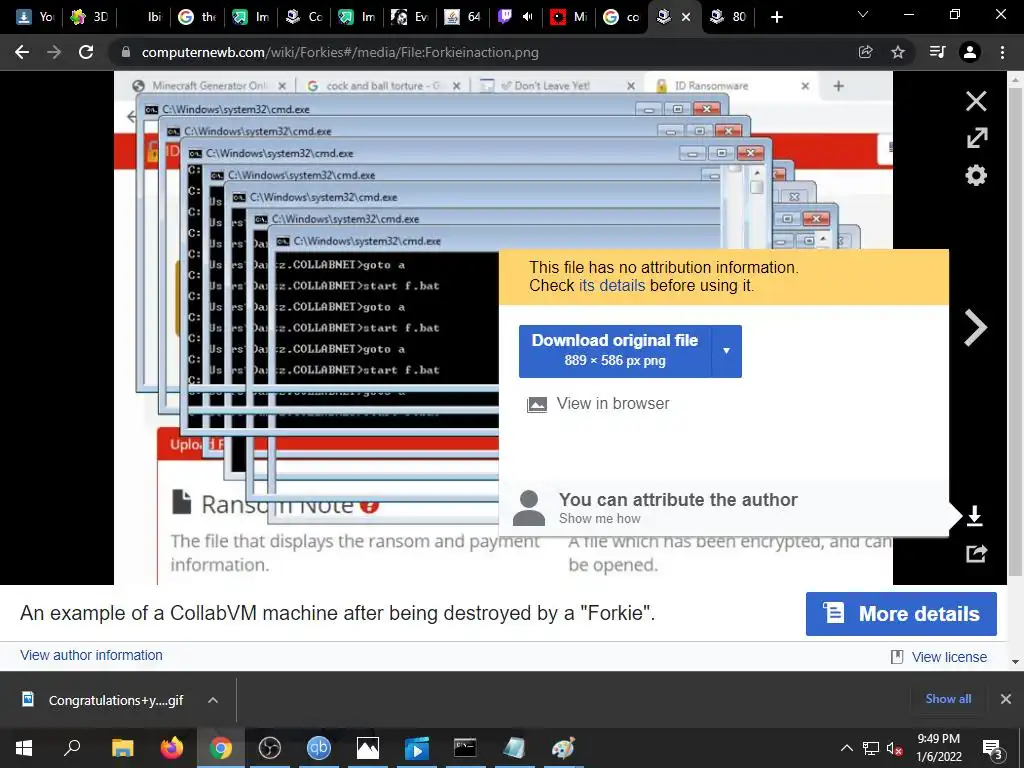Click the share/embed file icon in viewer
1024x768 pixels.
(976, 554)
